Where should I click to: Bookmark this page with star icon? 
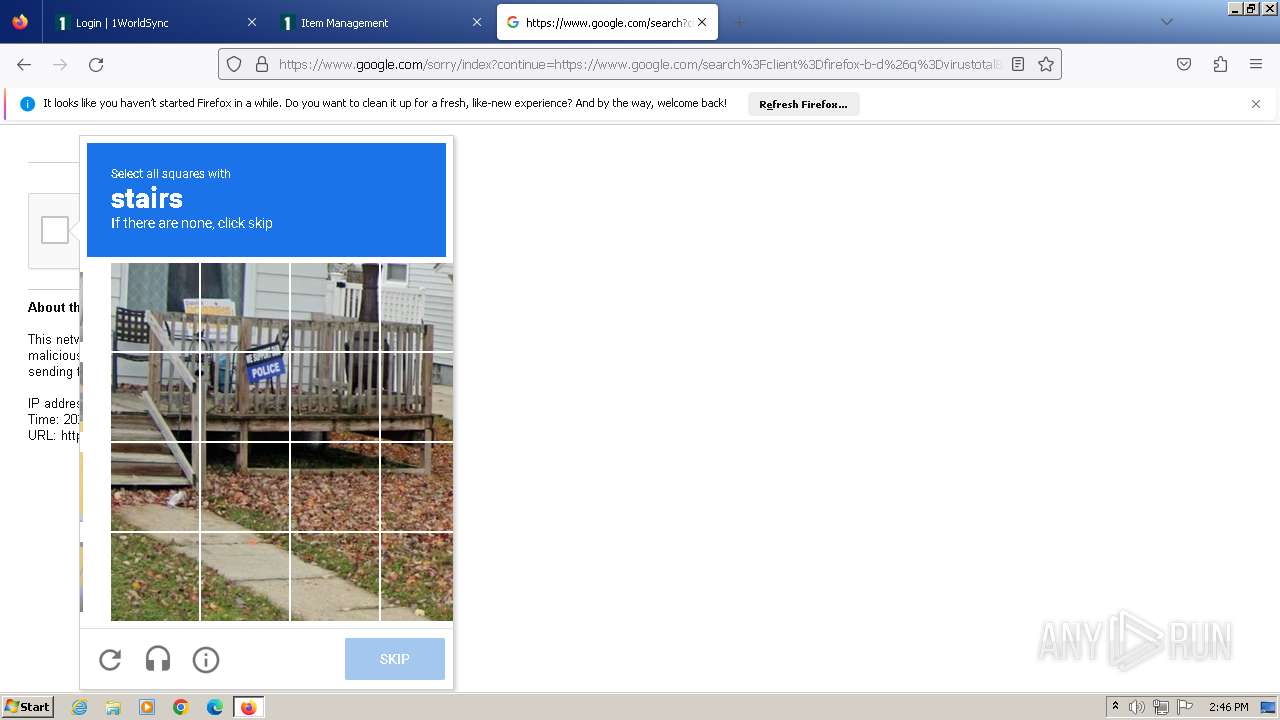tap(1046, 64)
